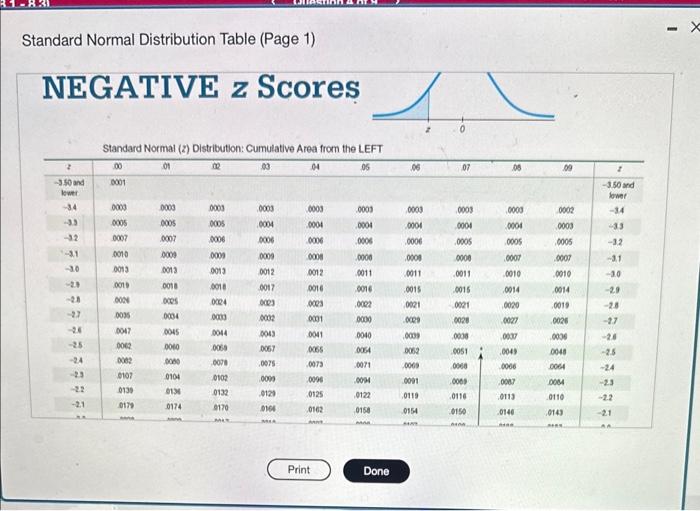
Task: Click the .00 column header
Action: point(117,166)
